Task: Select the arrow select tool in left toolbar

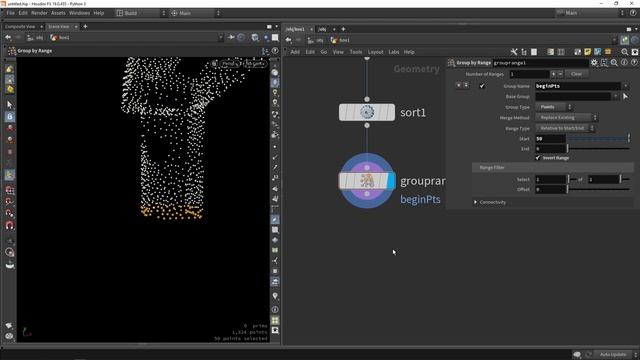Action: pos(10,104)
